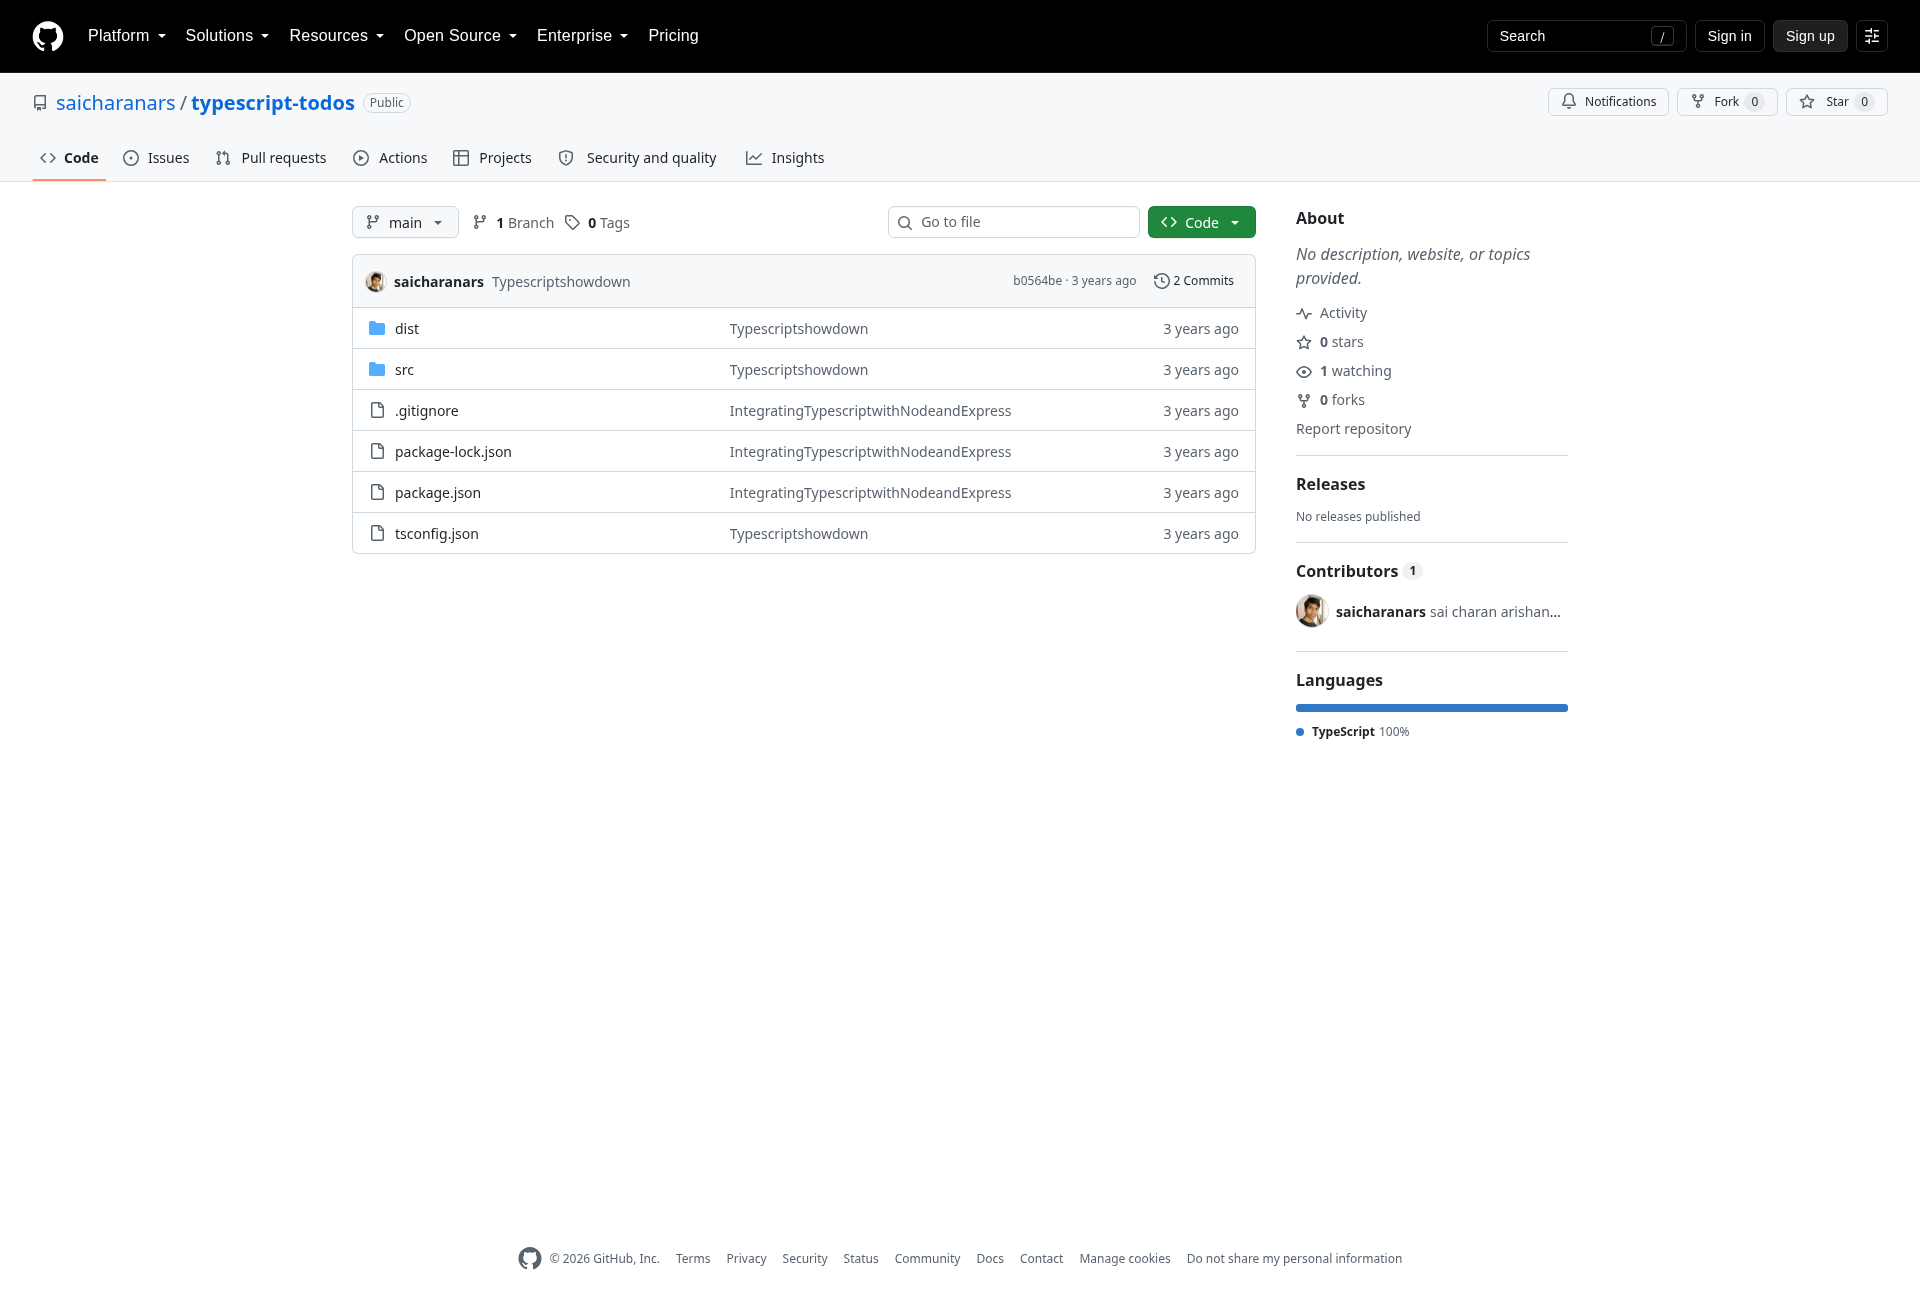The width and height of the screenshot is (1920, 1311).
Task: Click the header Search box
Action: (1587, 36)
